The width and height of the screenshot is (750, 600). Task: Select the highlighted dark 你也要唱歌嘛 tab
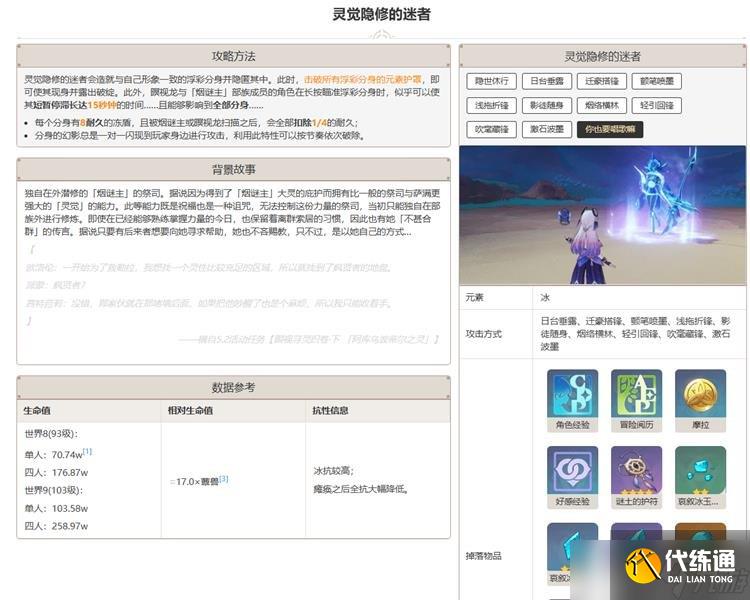[x=610, y=129]
